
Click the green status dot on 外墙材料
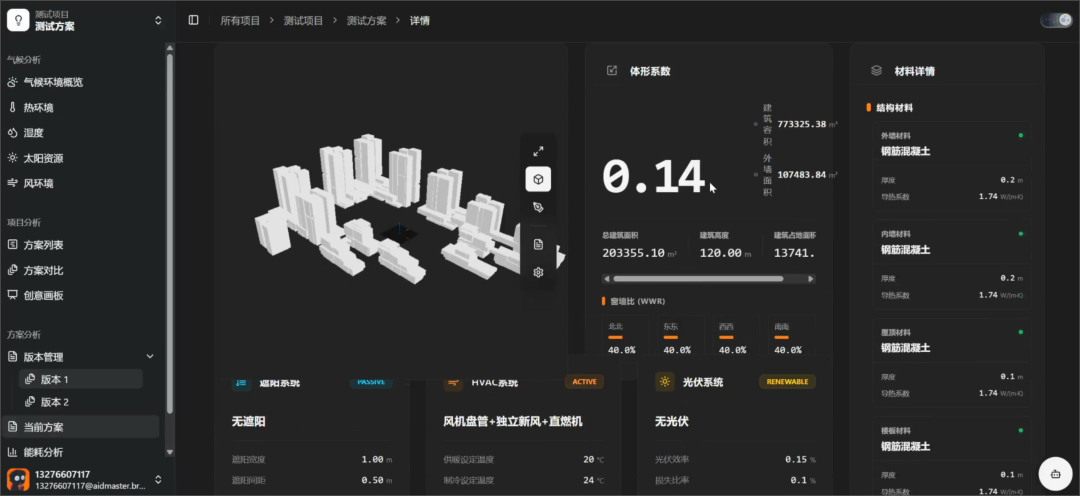coord(1020,135)
